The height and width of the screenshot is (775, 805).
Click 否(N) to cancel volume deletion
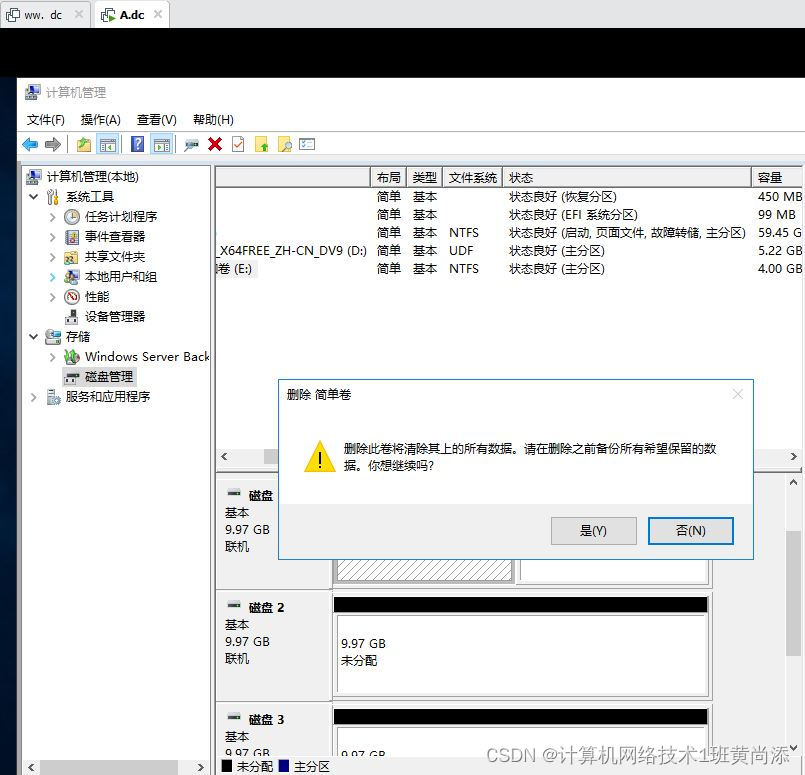coord(690,530)
